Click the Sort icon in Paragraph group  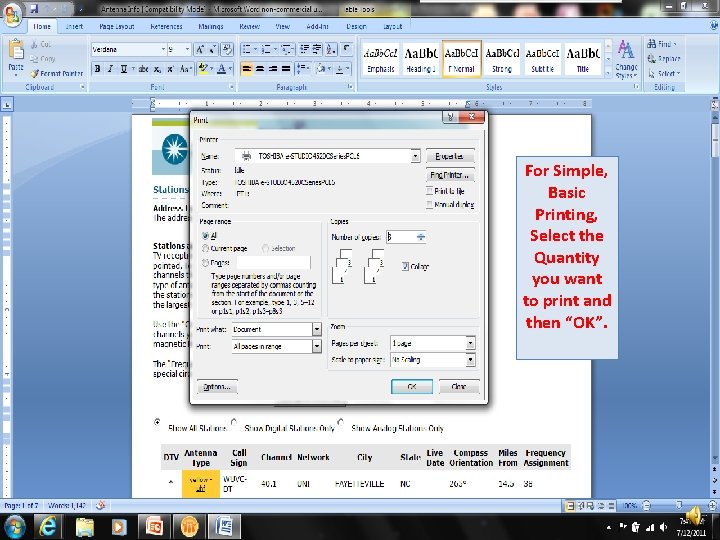pyautogui.click(x=331, y=49)
